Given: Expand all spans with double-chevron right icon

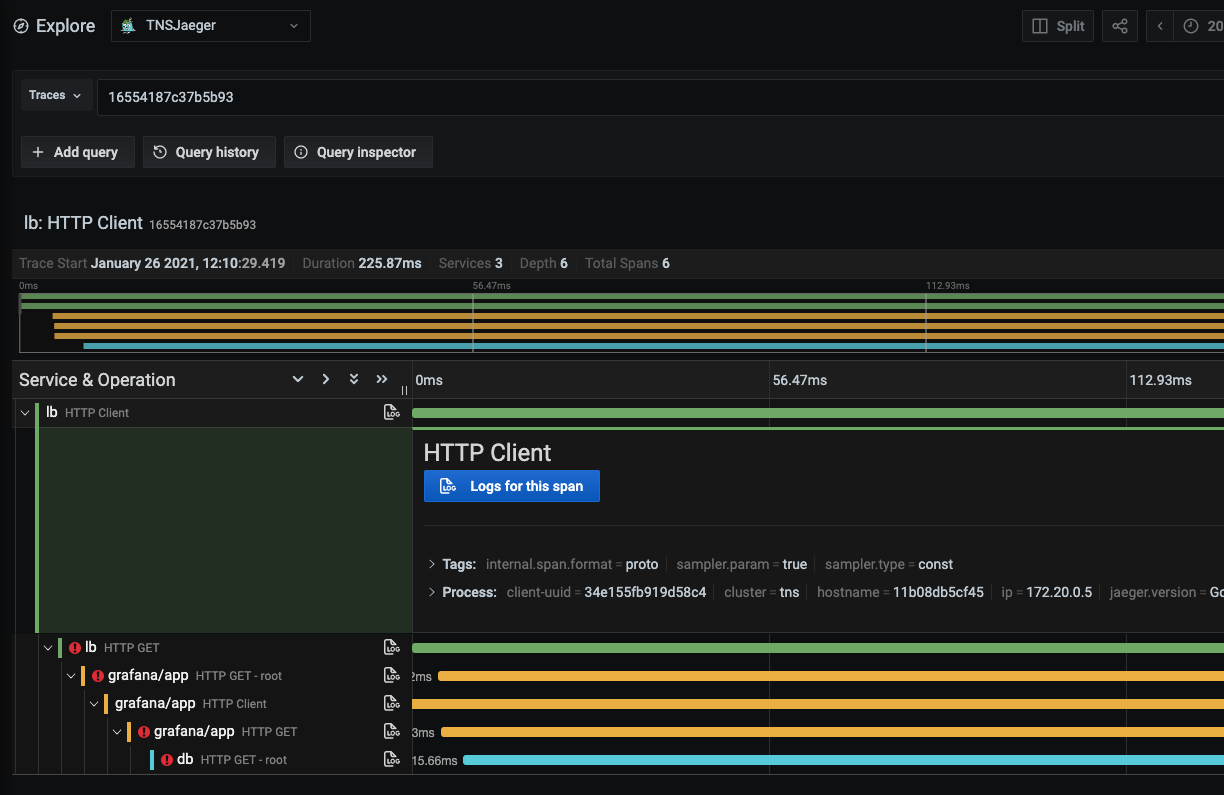Looking at the screenshot, I should tap(381, 379).
